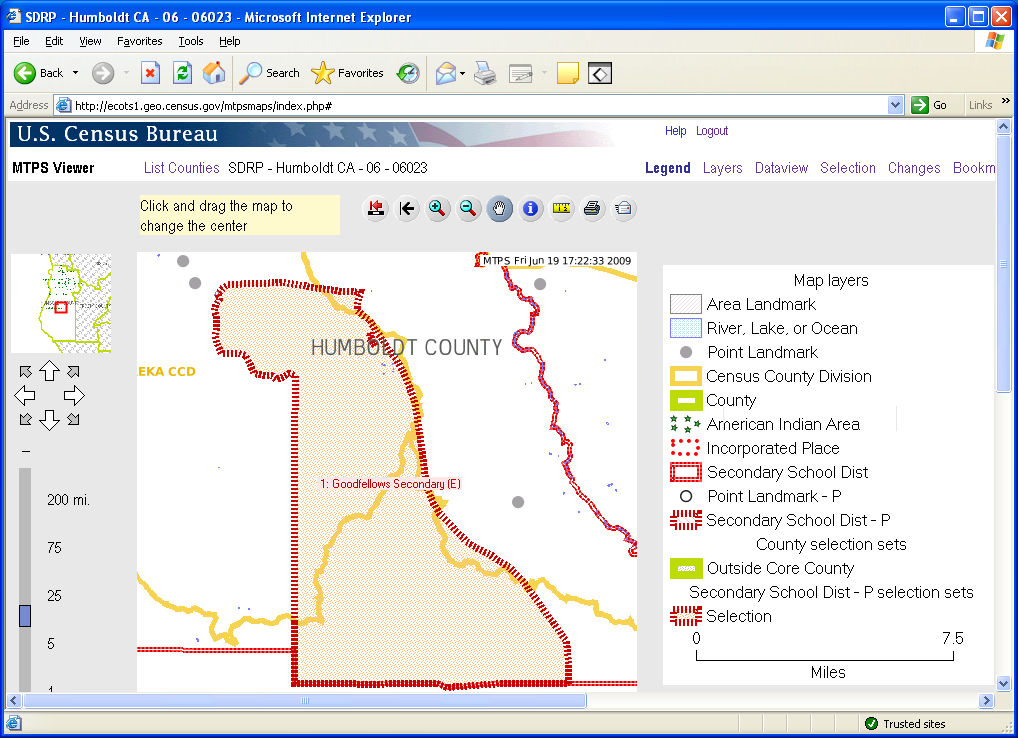
Task: Click the "200 mi." zoom scale label
Action: tap(68, 500)
